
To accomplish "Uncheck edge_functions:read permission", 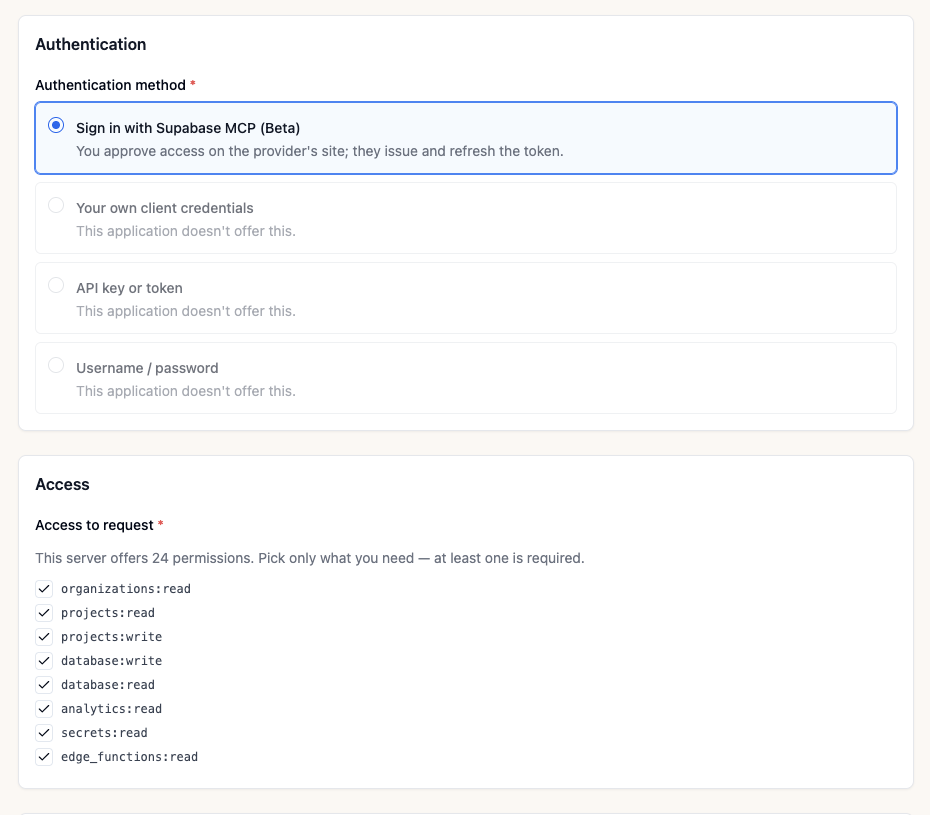I will coord(44,757).
